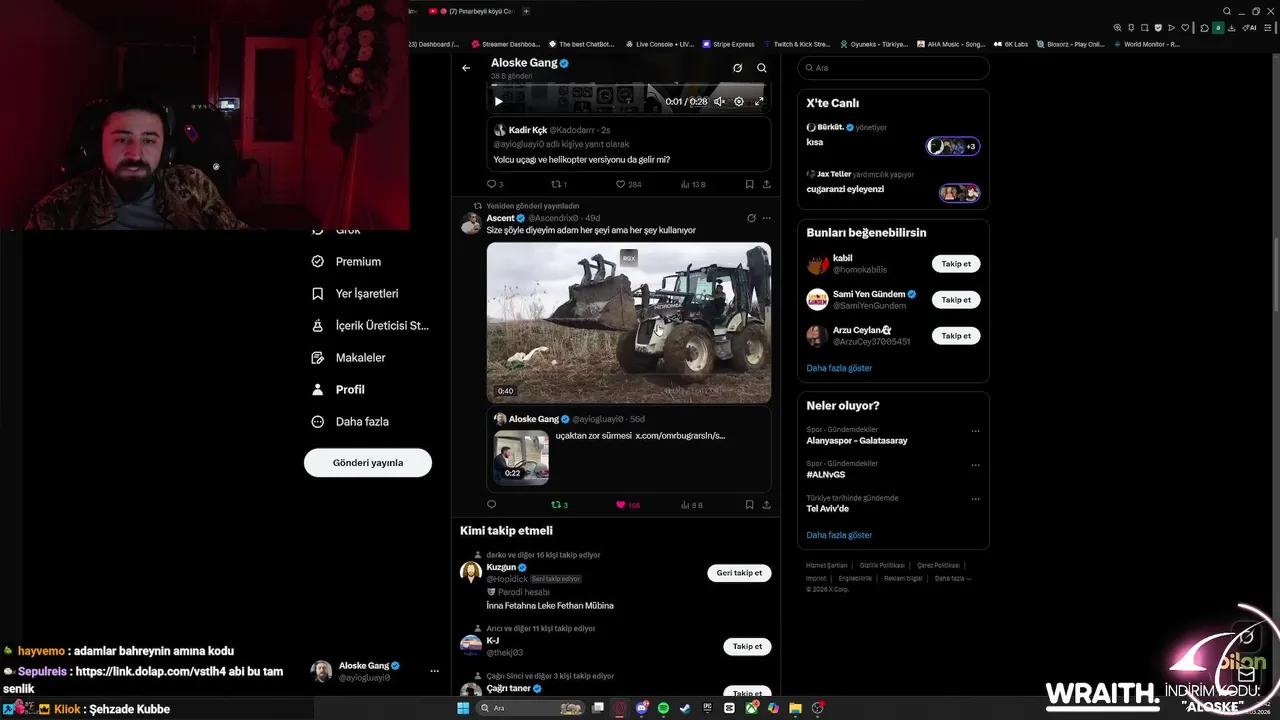Open Stripe Express bookmark
Screen dimensions: 1280x720
click(x=729, y=44)
